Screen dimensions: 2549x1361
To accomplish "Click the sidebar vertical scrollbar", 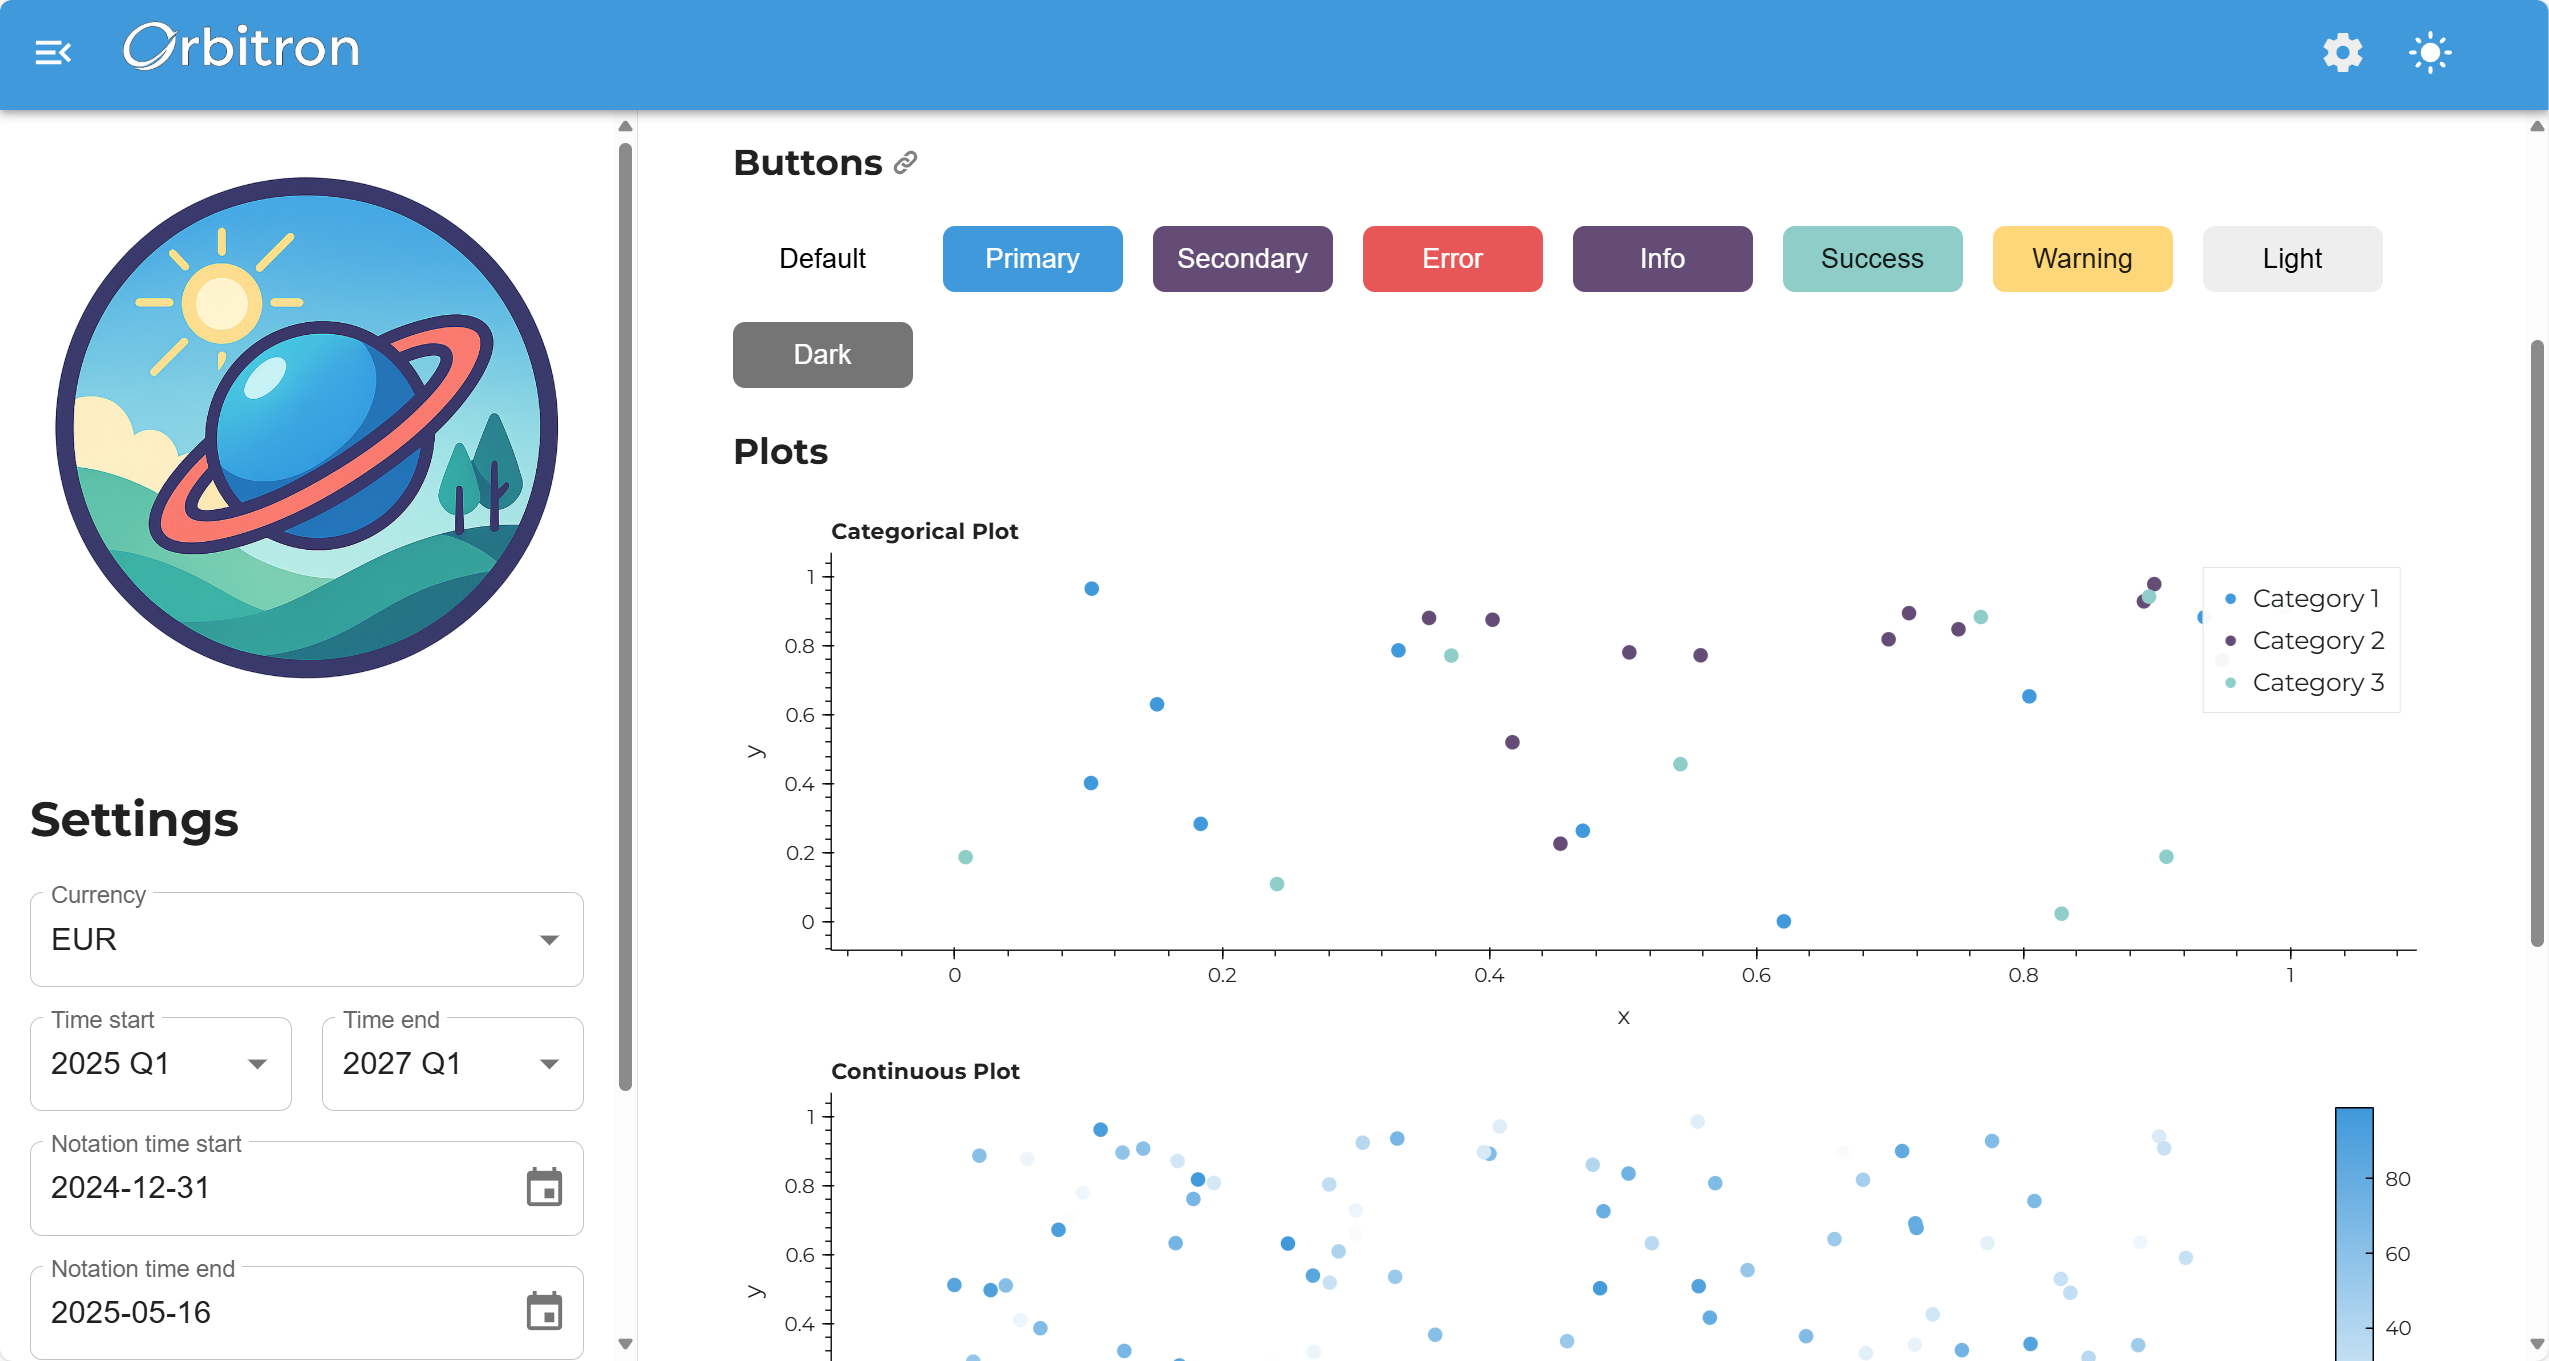I will pyautogui.click(x=625, y=614).
